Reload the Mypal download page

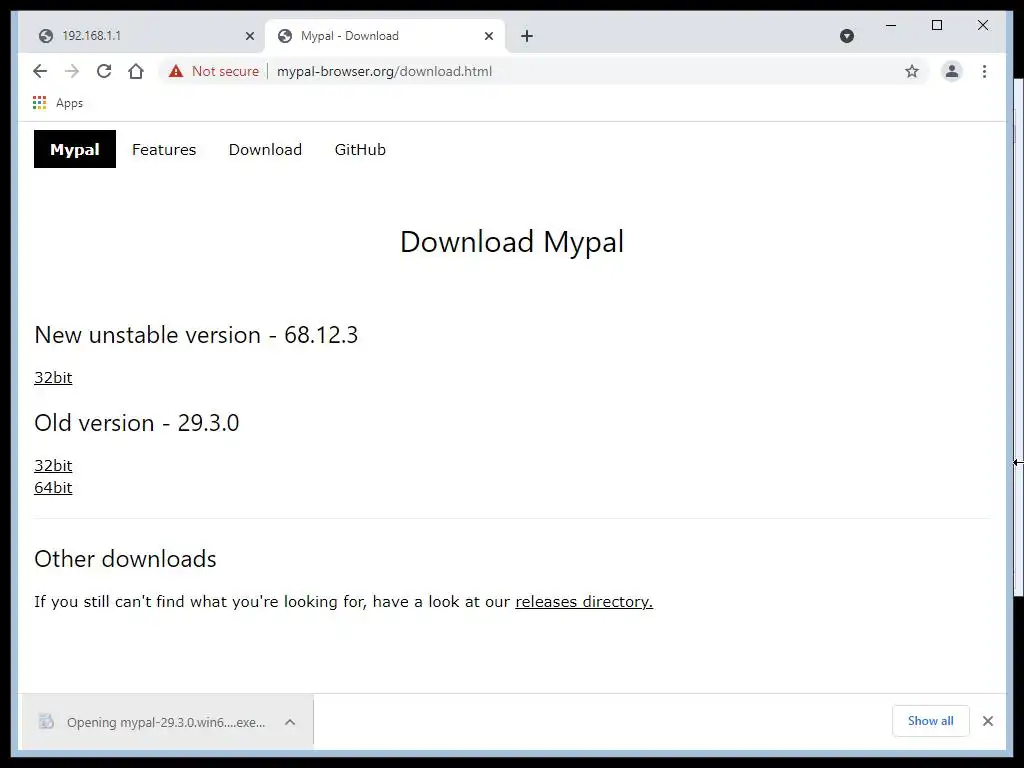104,71
